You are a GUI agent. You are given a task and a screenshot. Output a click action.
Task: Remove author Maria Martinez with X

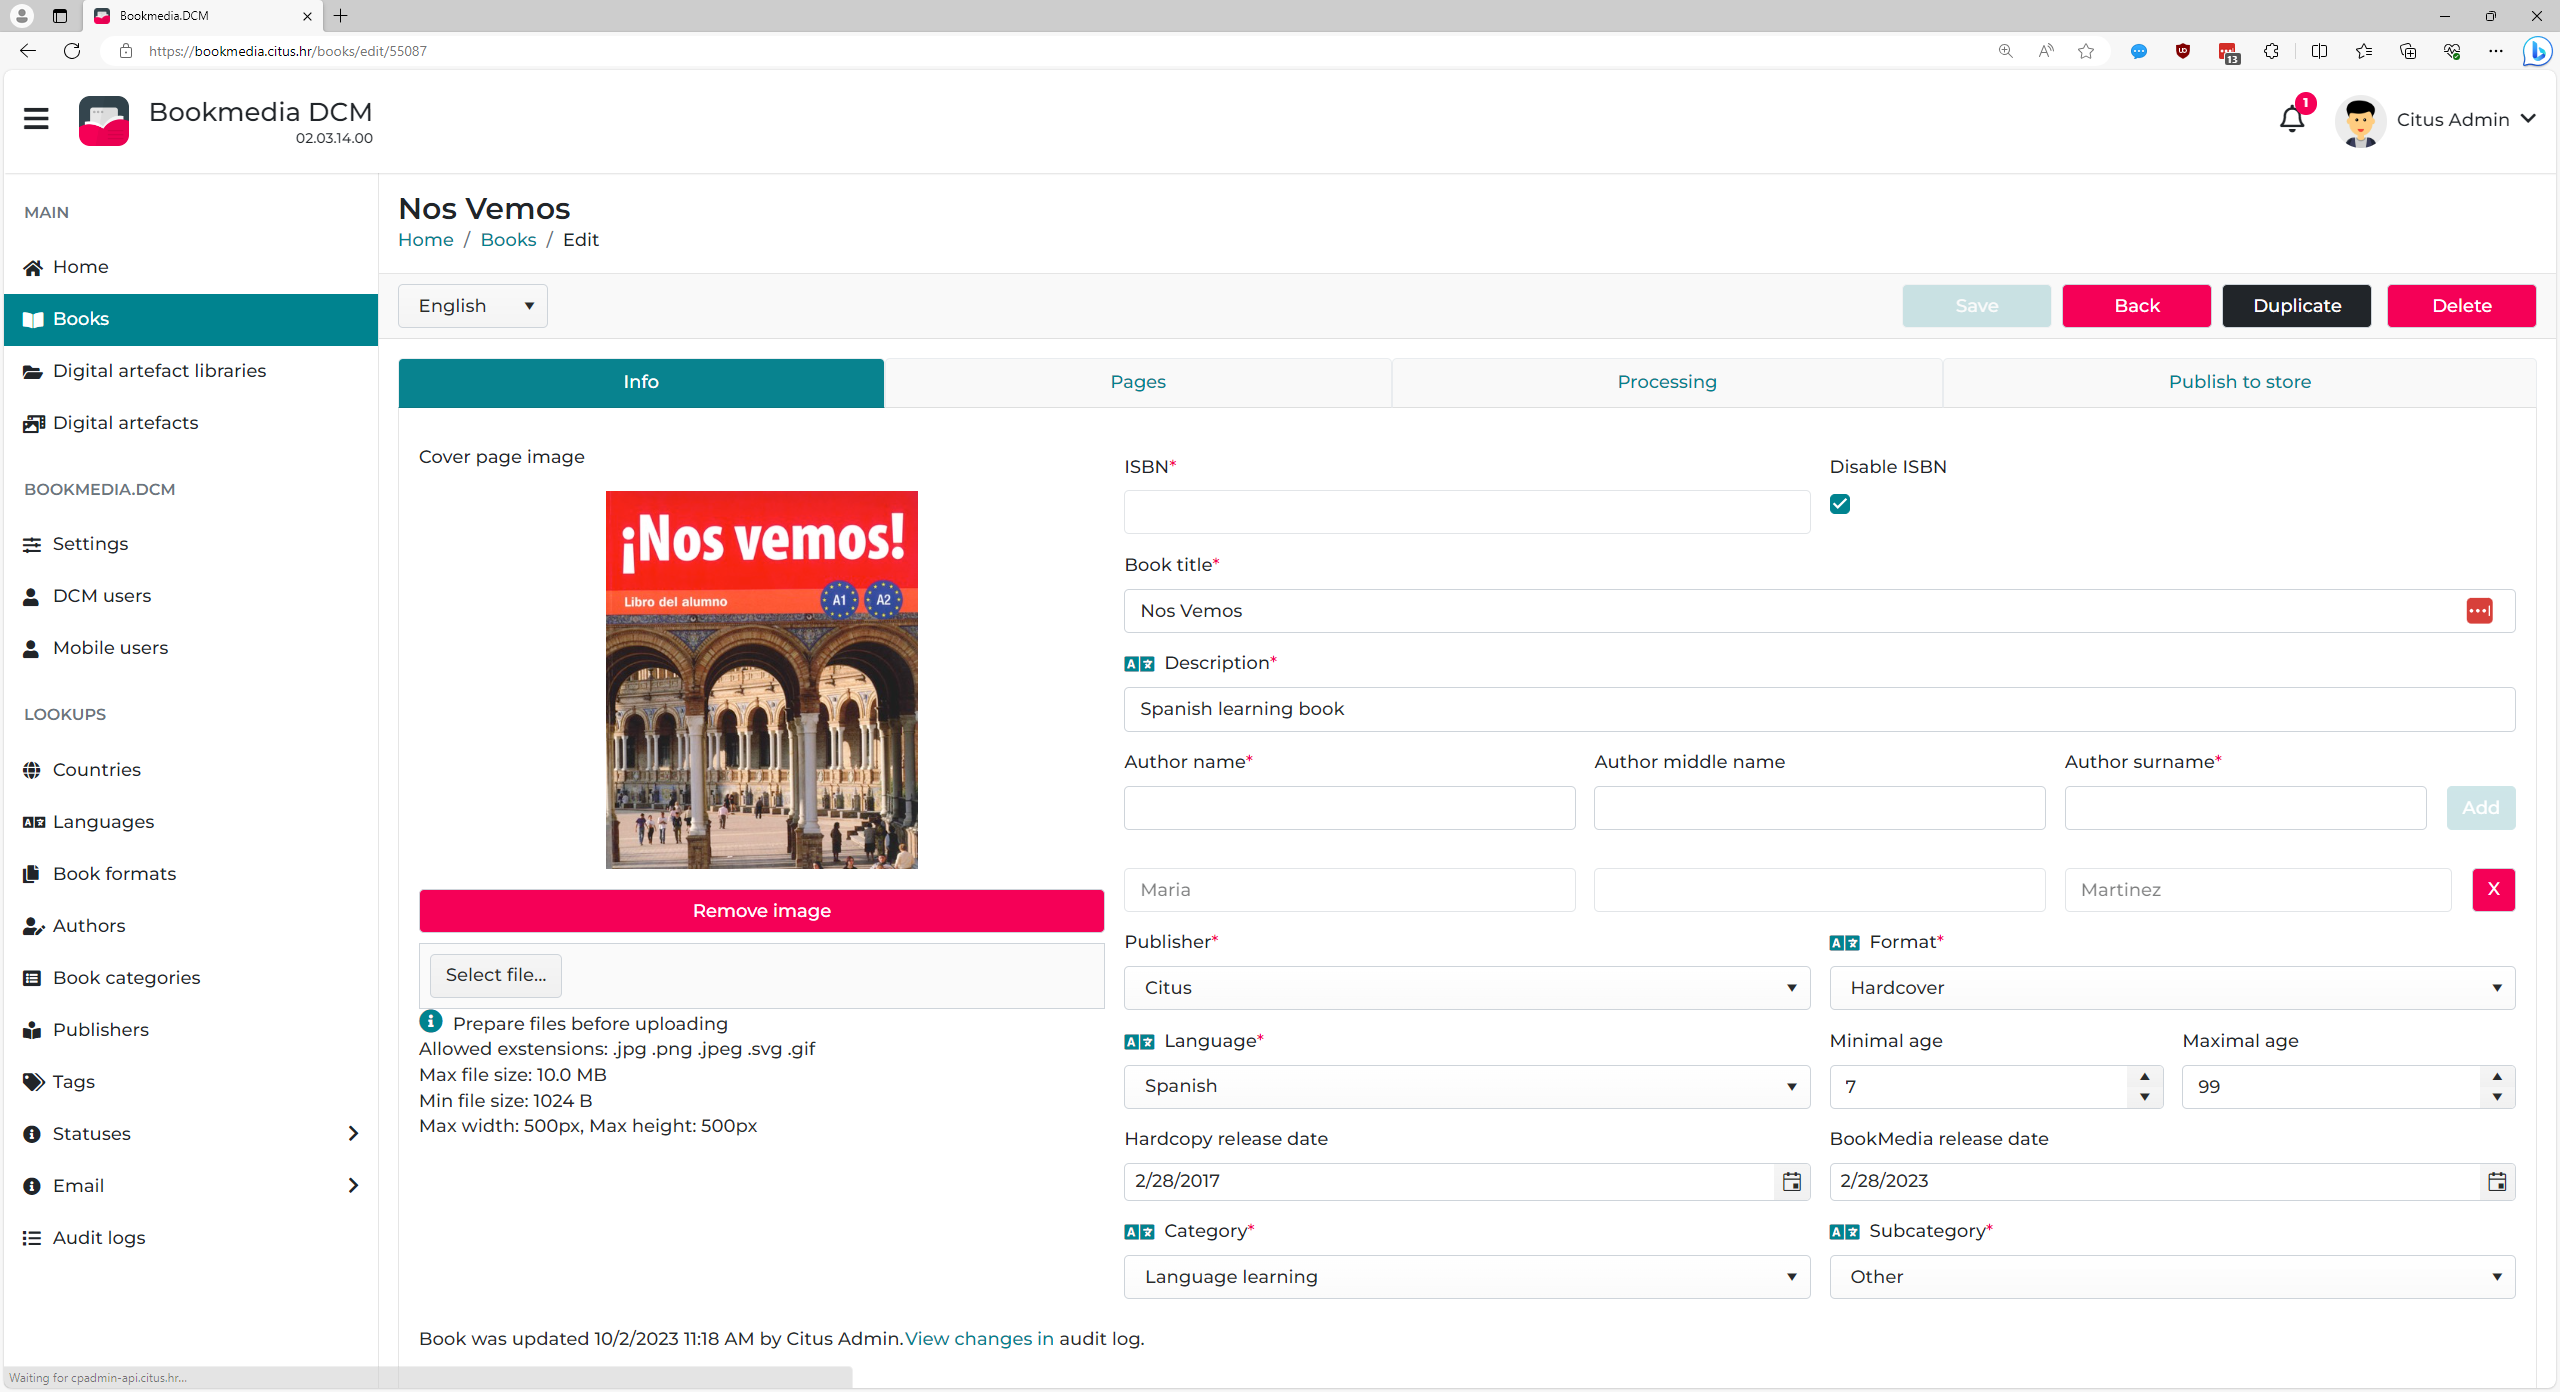[2493, 889]
